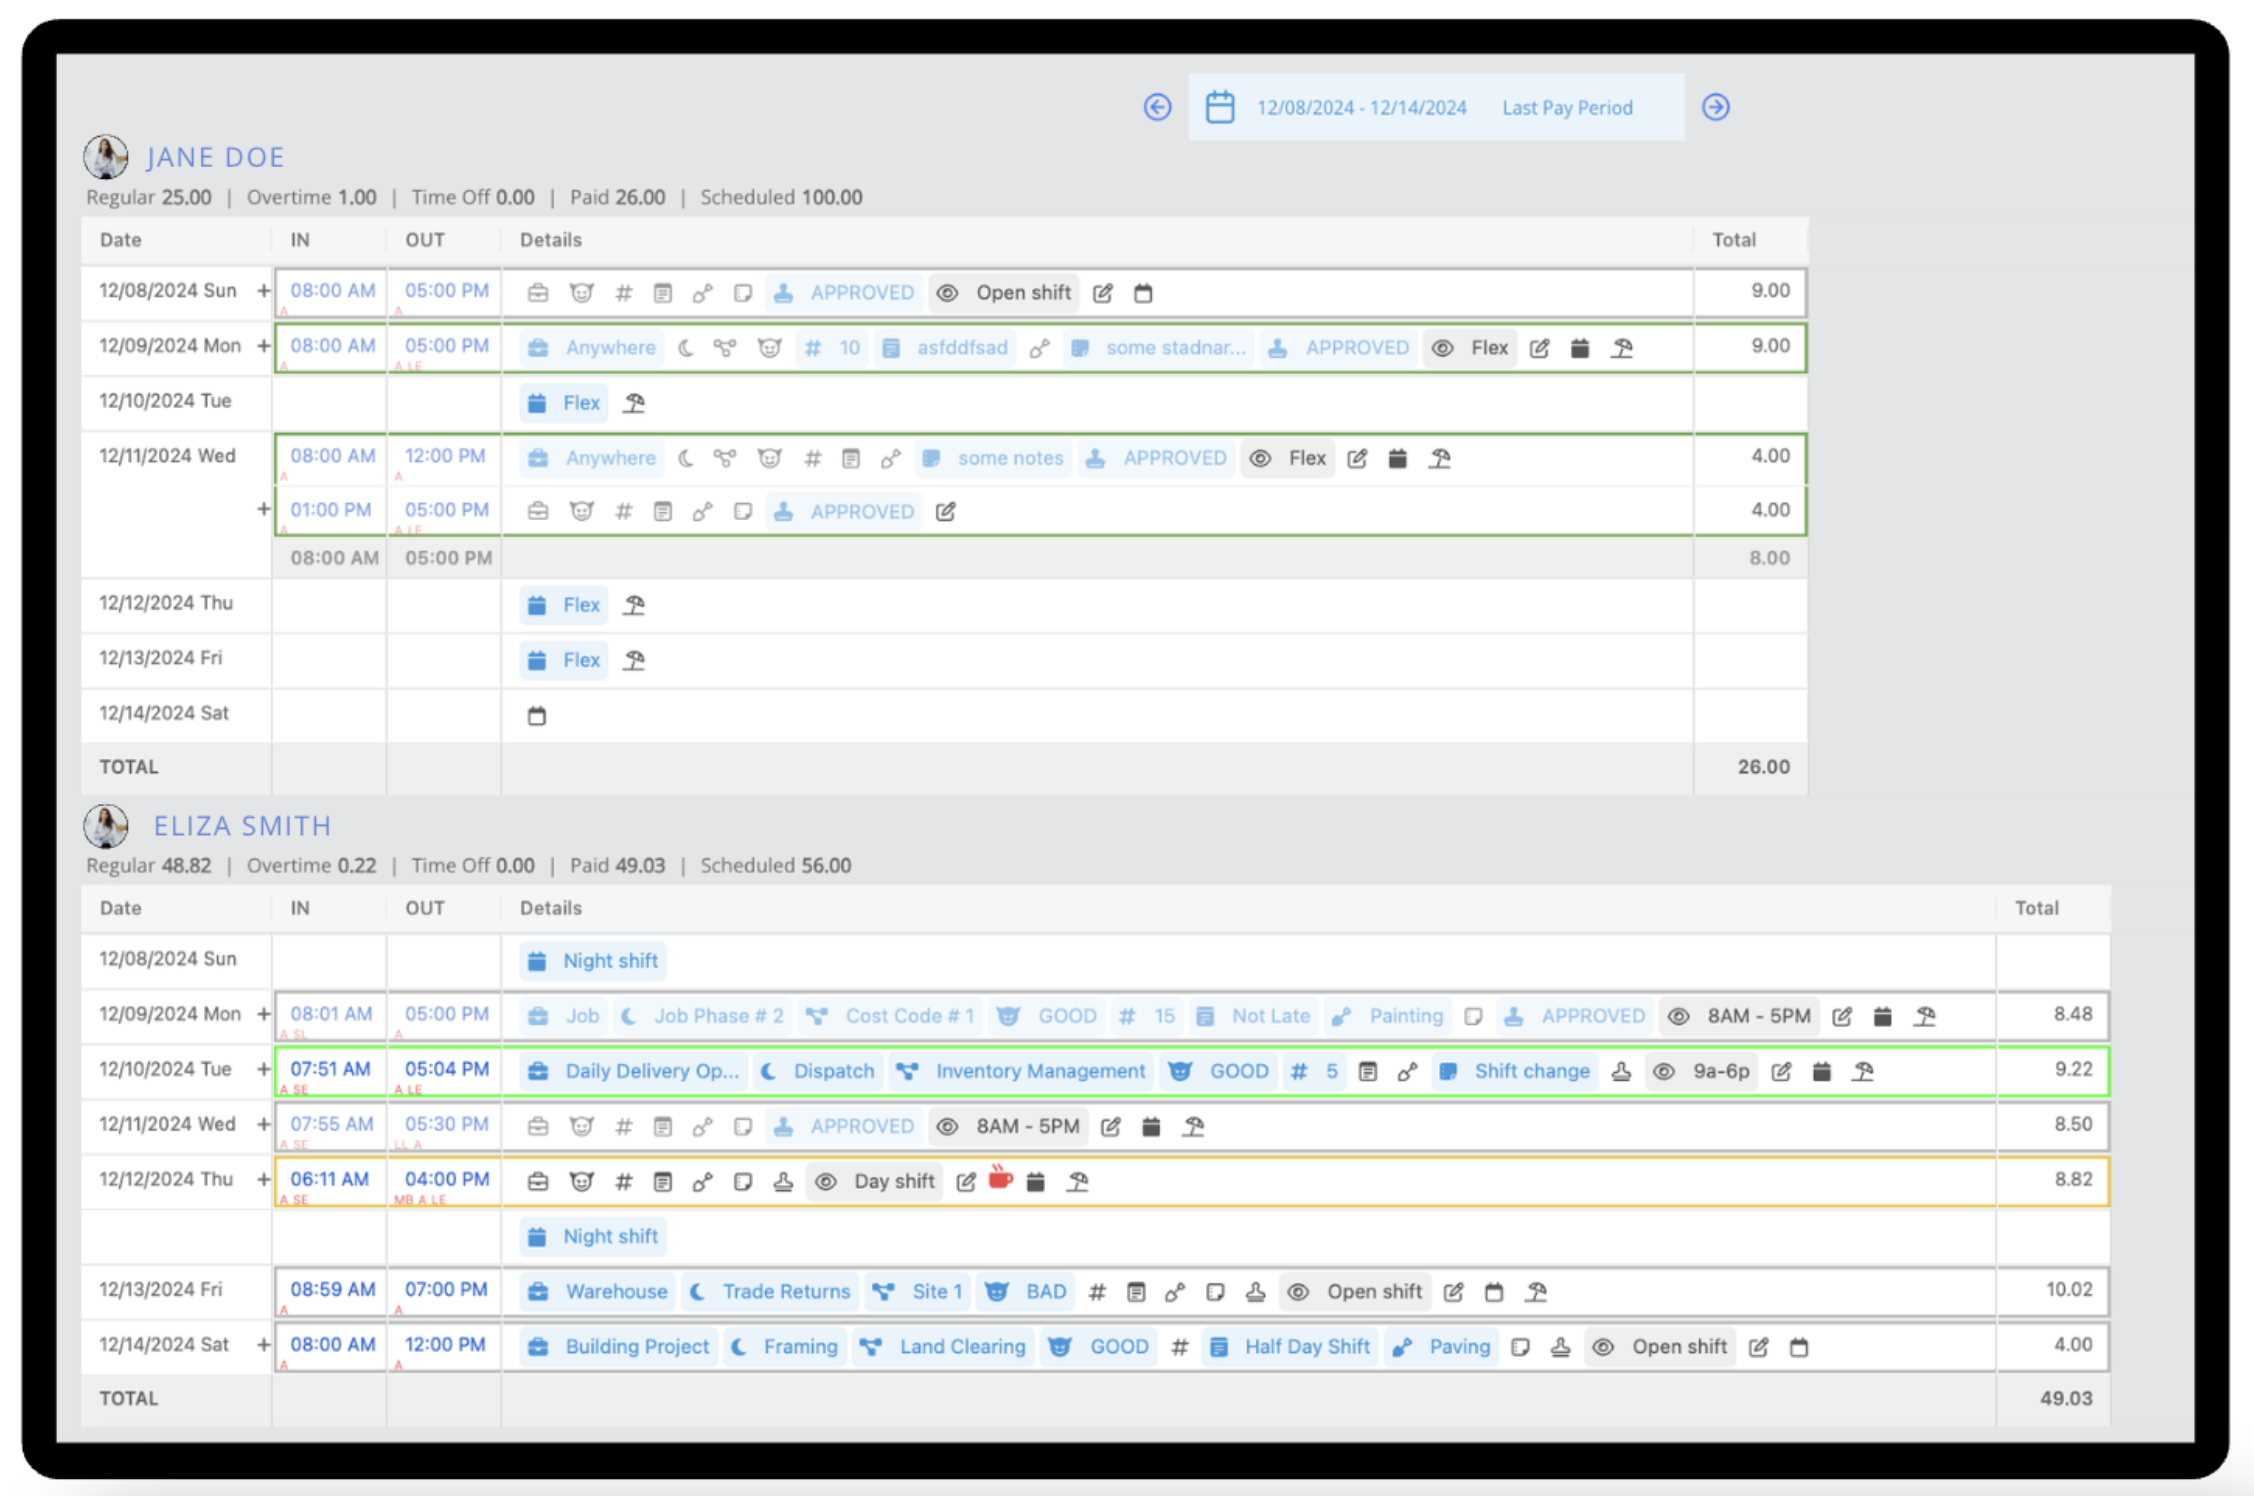Image resolution: width=2254 pixels, height=1496 pixels.
Task: Click the edit pencil icon on Eliza's 9a-6p row
Action: click(x=1782, y=1071)
